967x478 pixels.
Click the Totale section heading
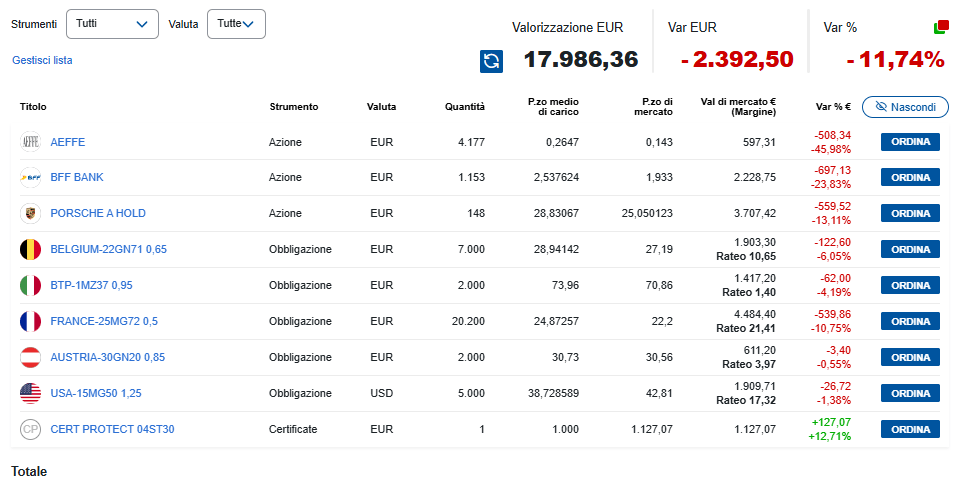click(x=29, y=471)
